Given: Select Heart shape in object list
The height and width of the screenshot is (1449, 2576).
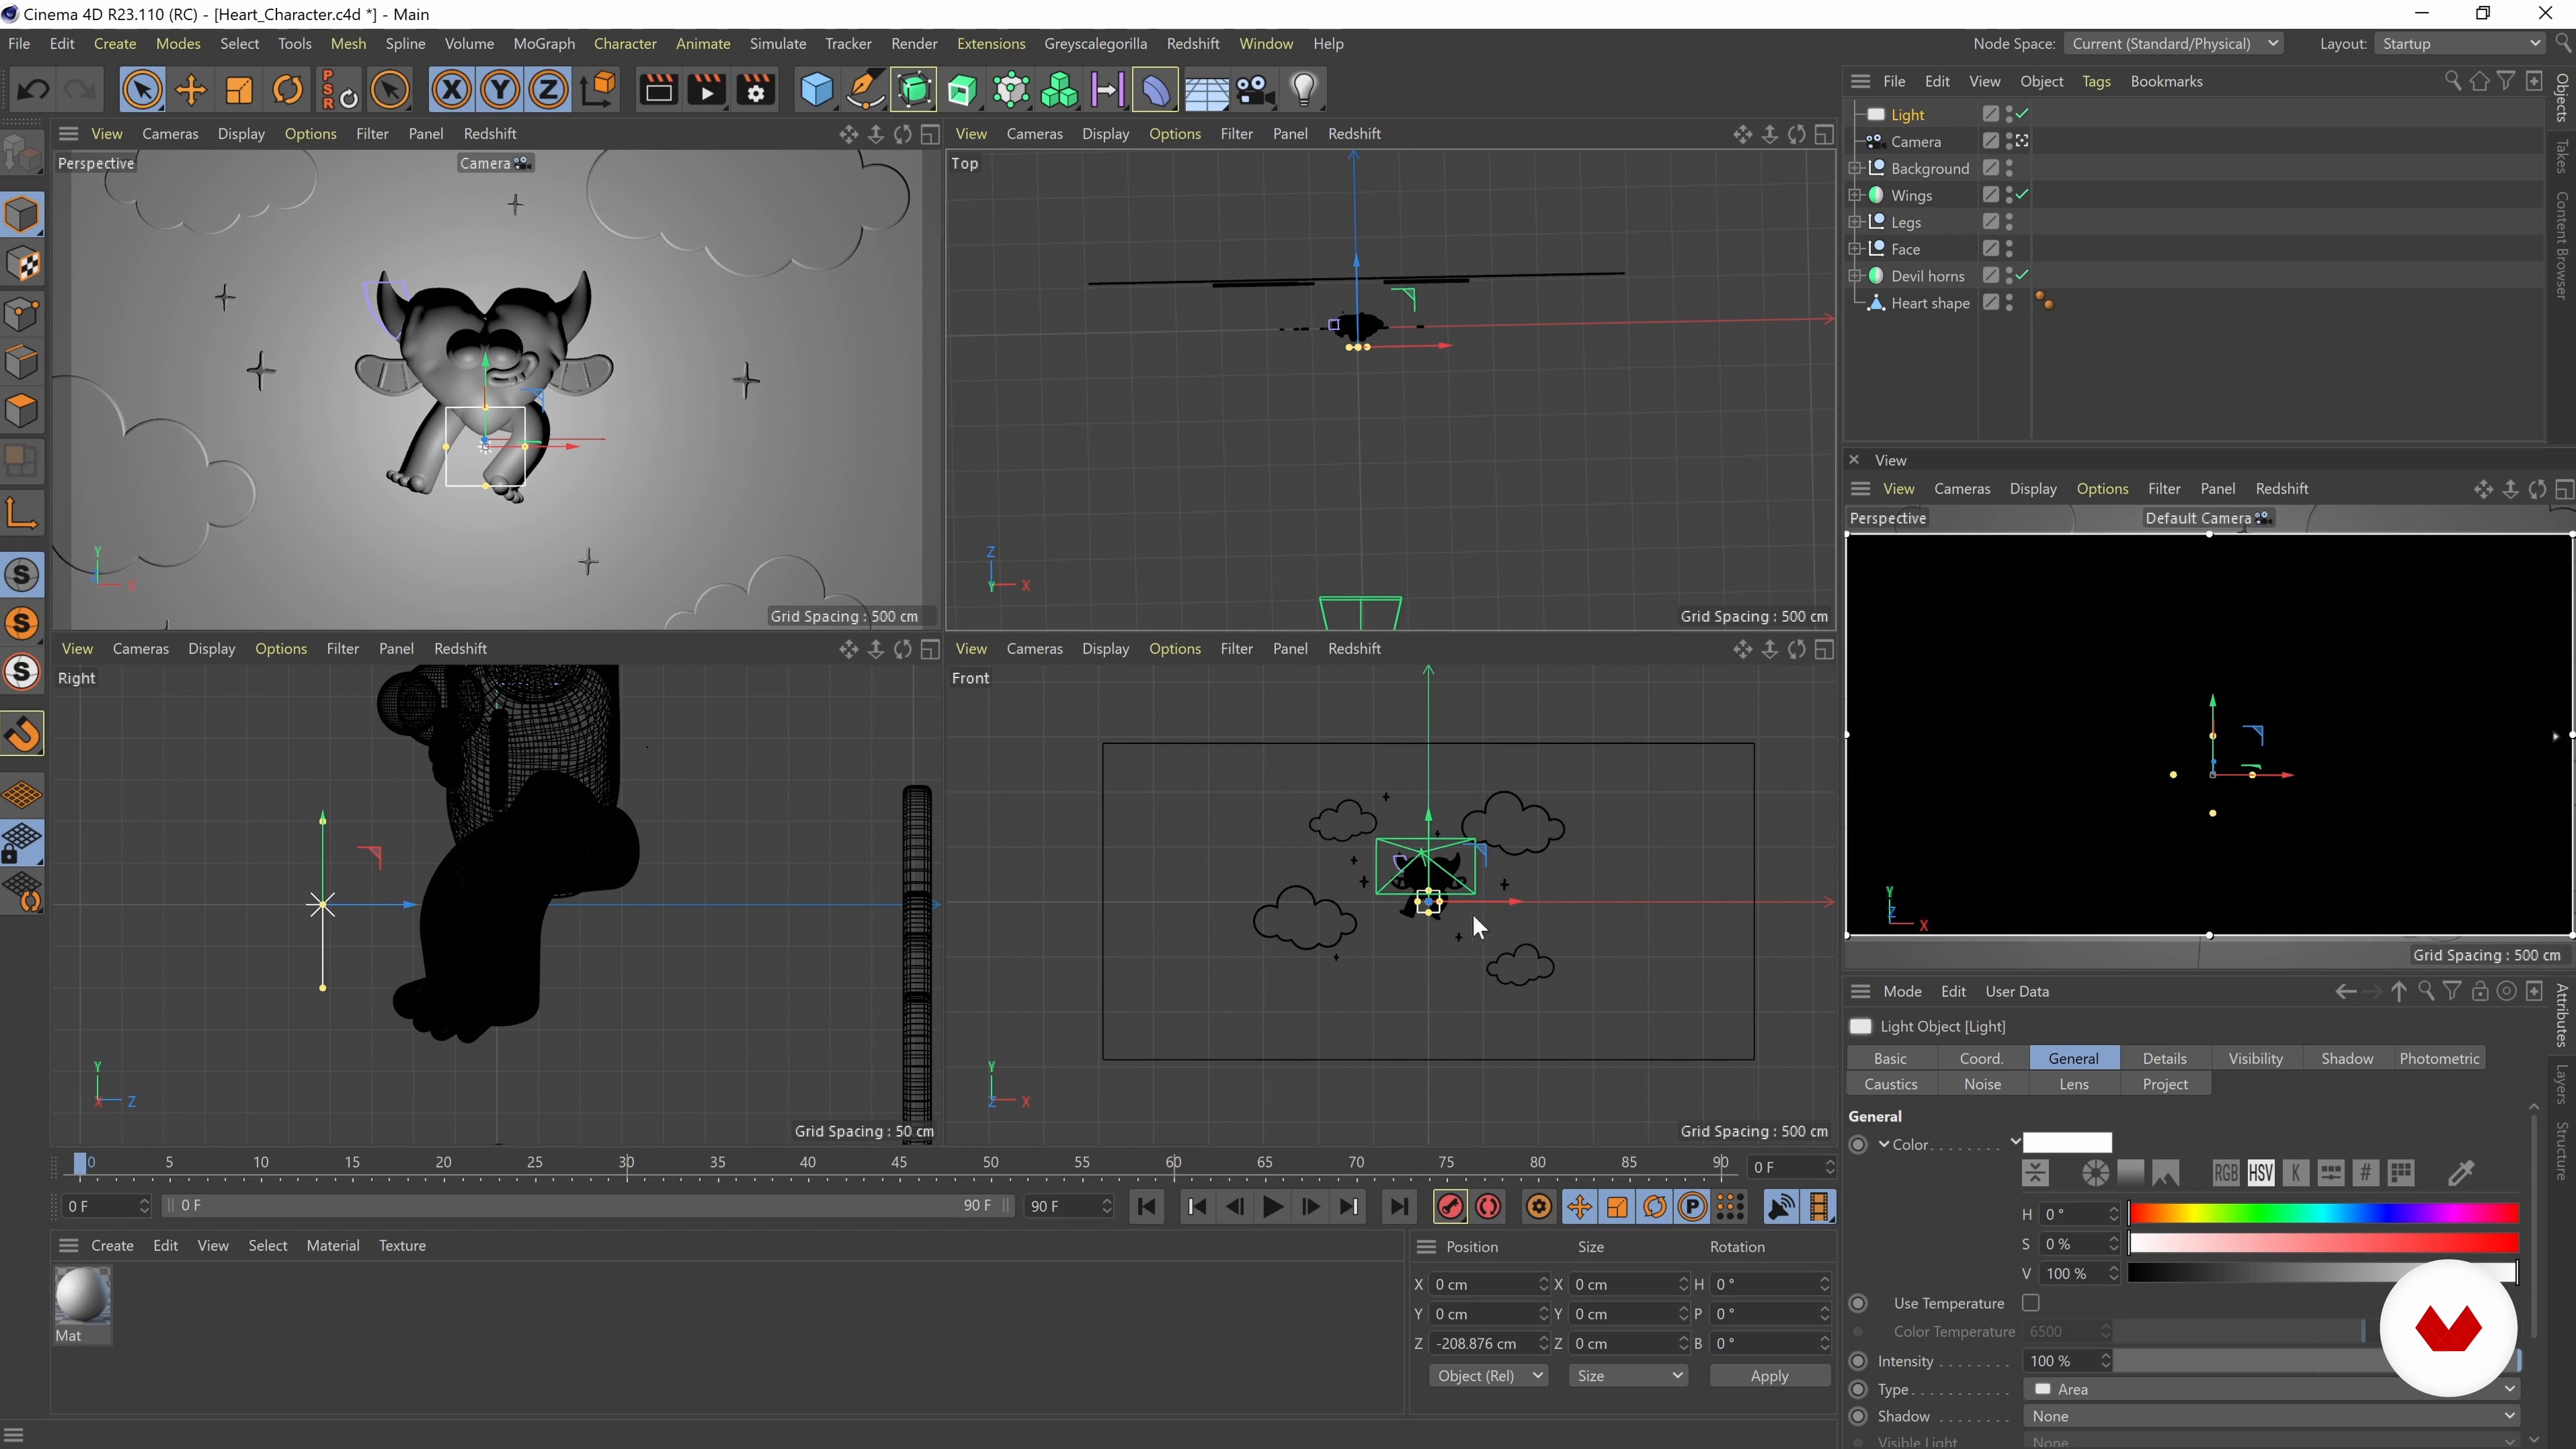Looking at the screenshot, I should 1929,303.
